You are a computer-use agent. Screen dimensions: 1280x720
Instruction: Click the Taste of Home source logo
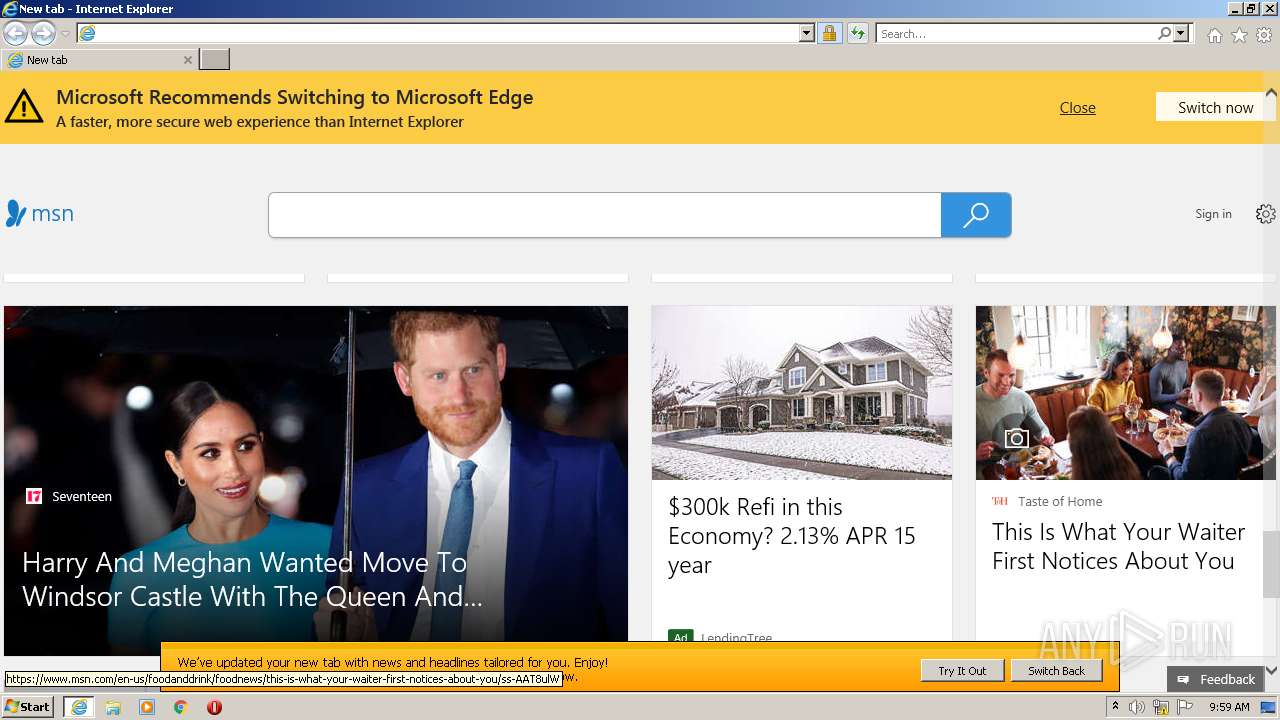pos(1000,502)
